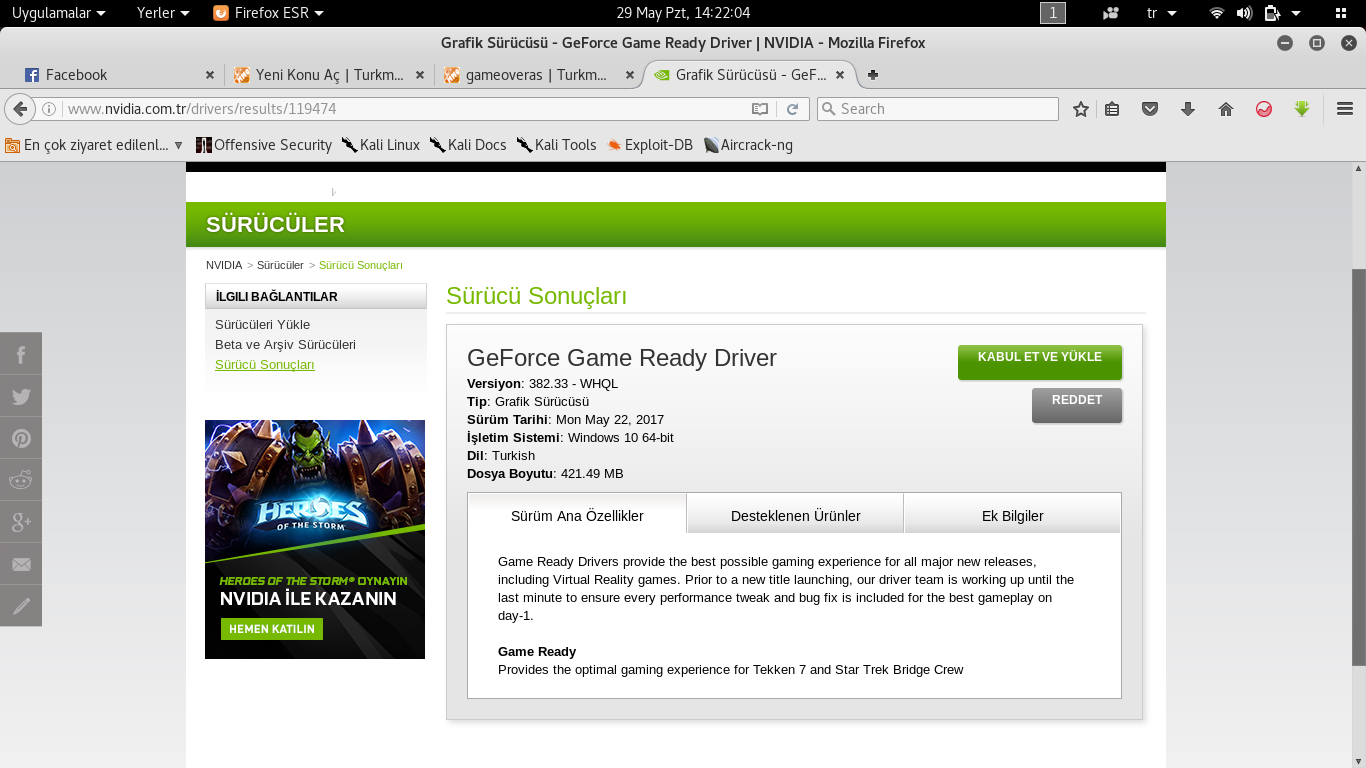Close the gameoveras tab
The image size is (1366, 768).
630,75
